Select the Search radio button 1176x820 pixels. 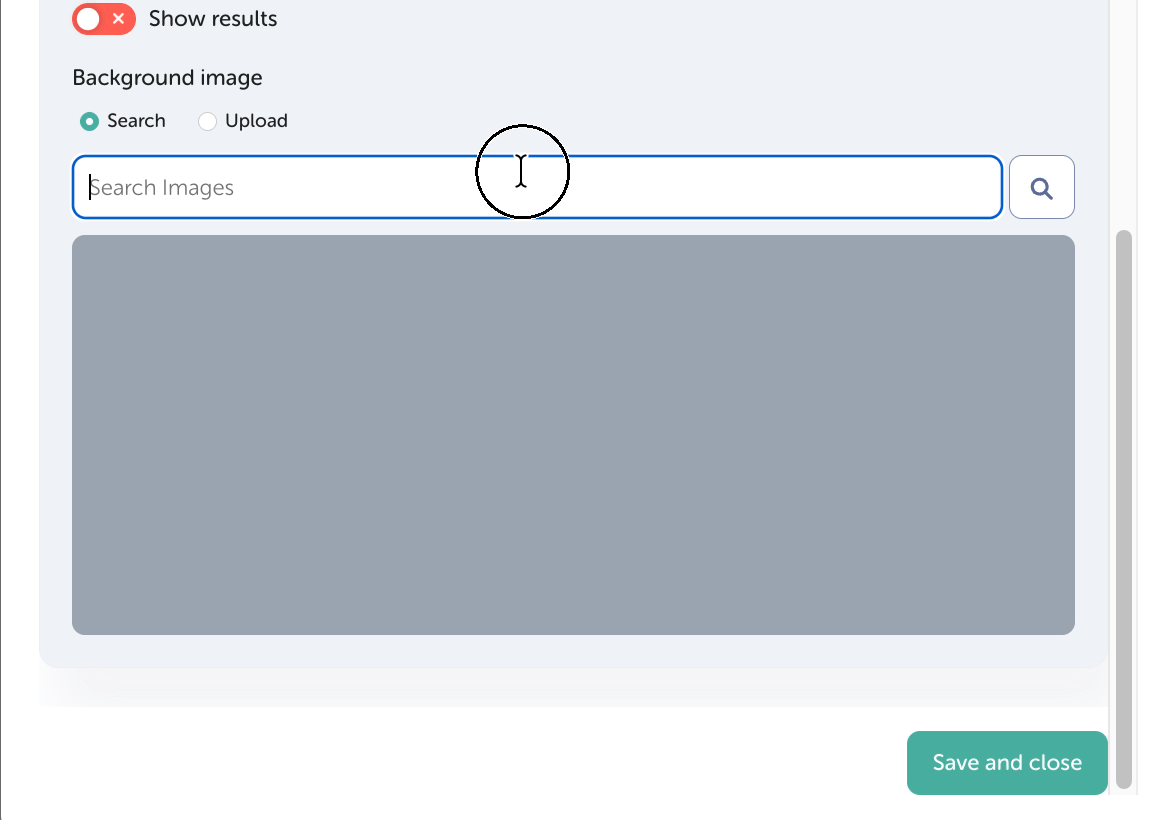click(90, 121)
